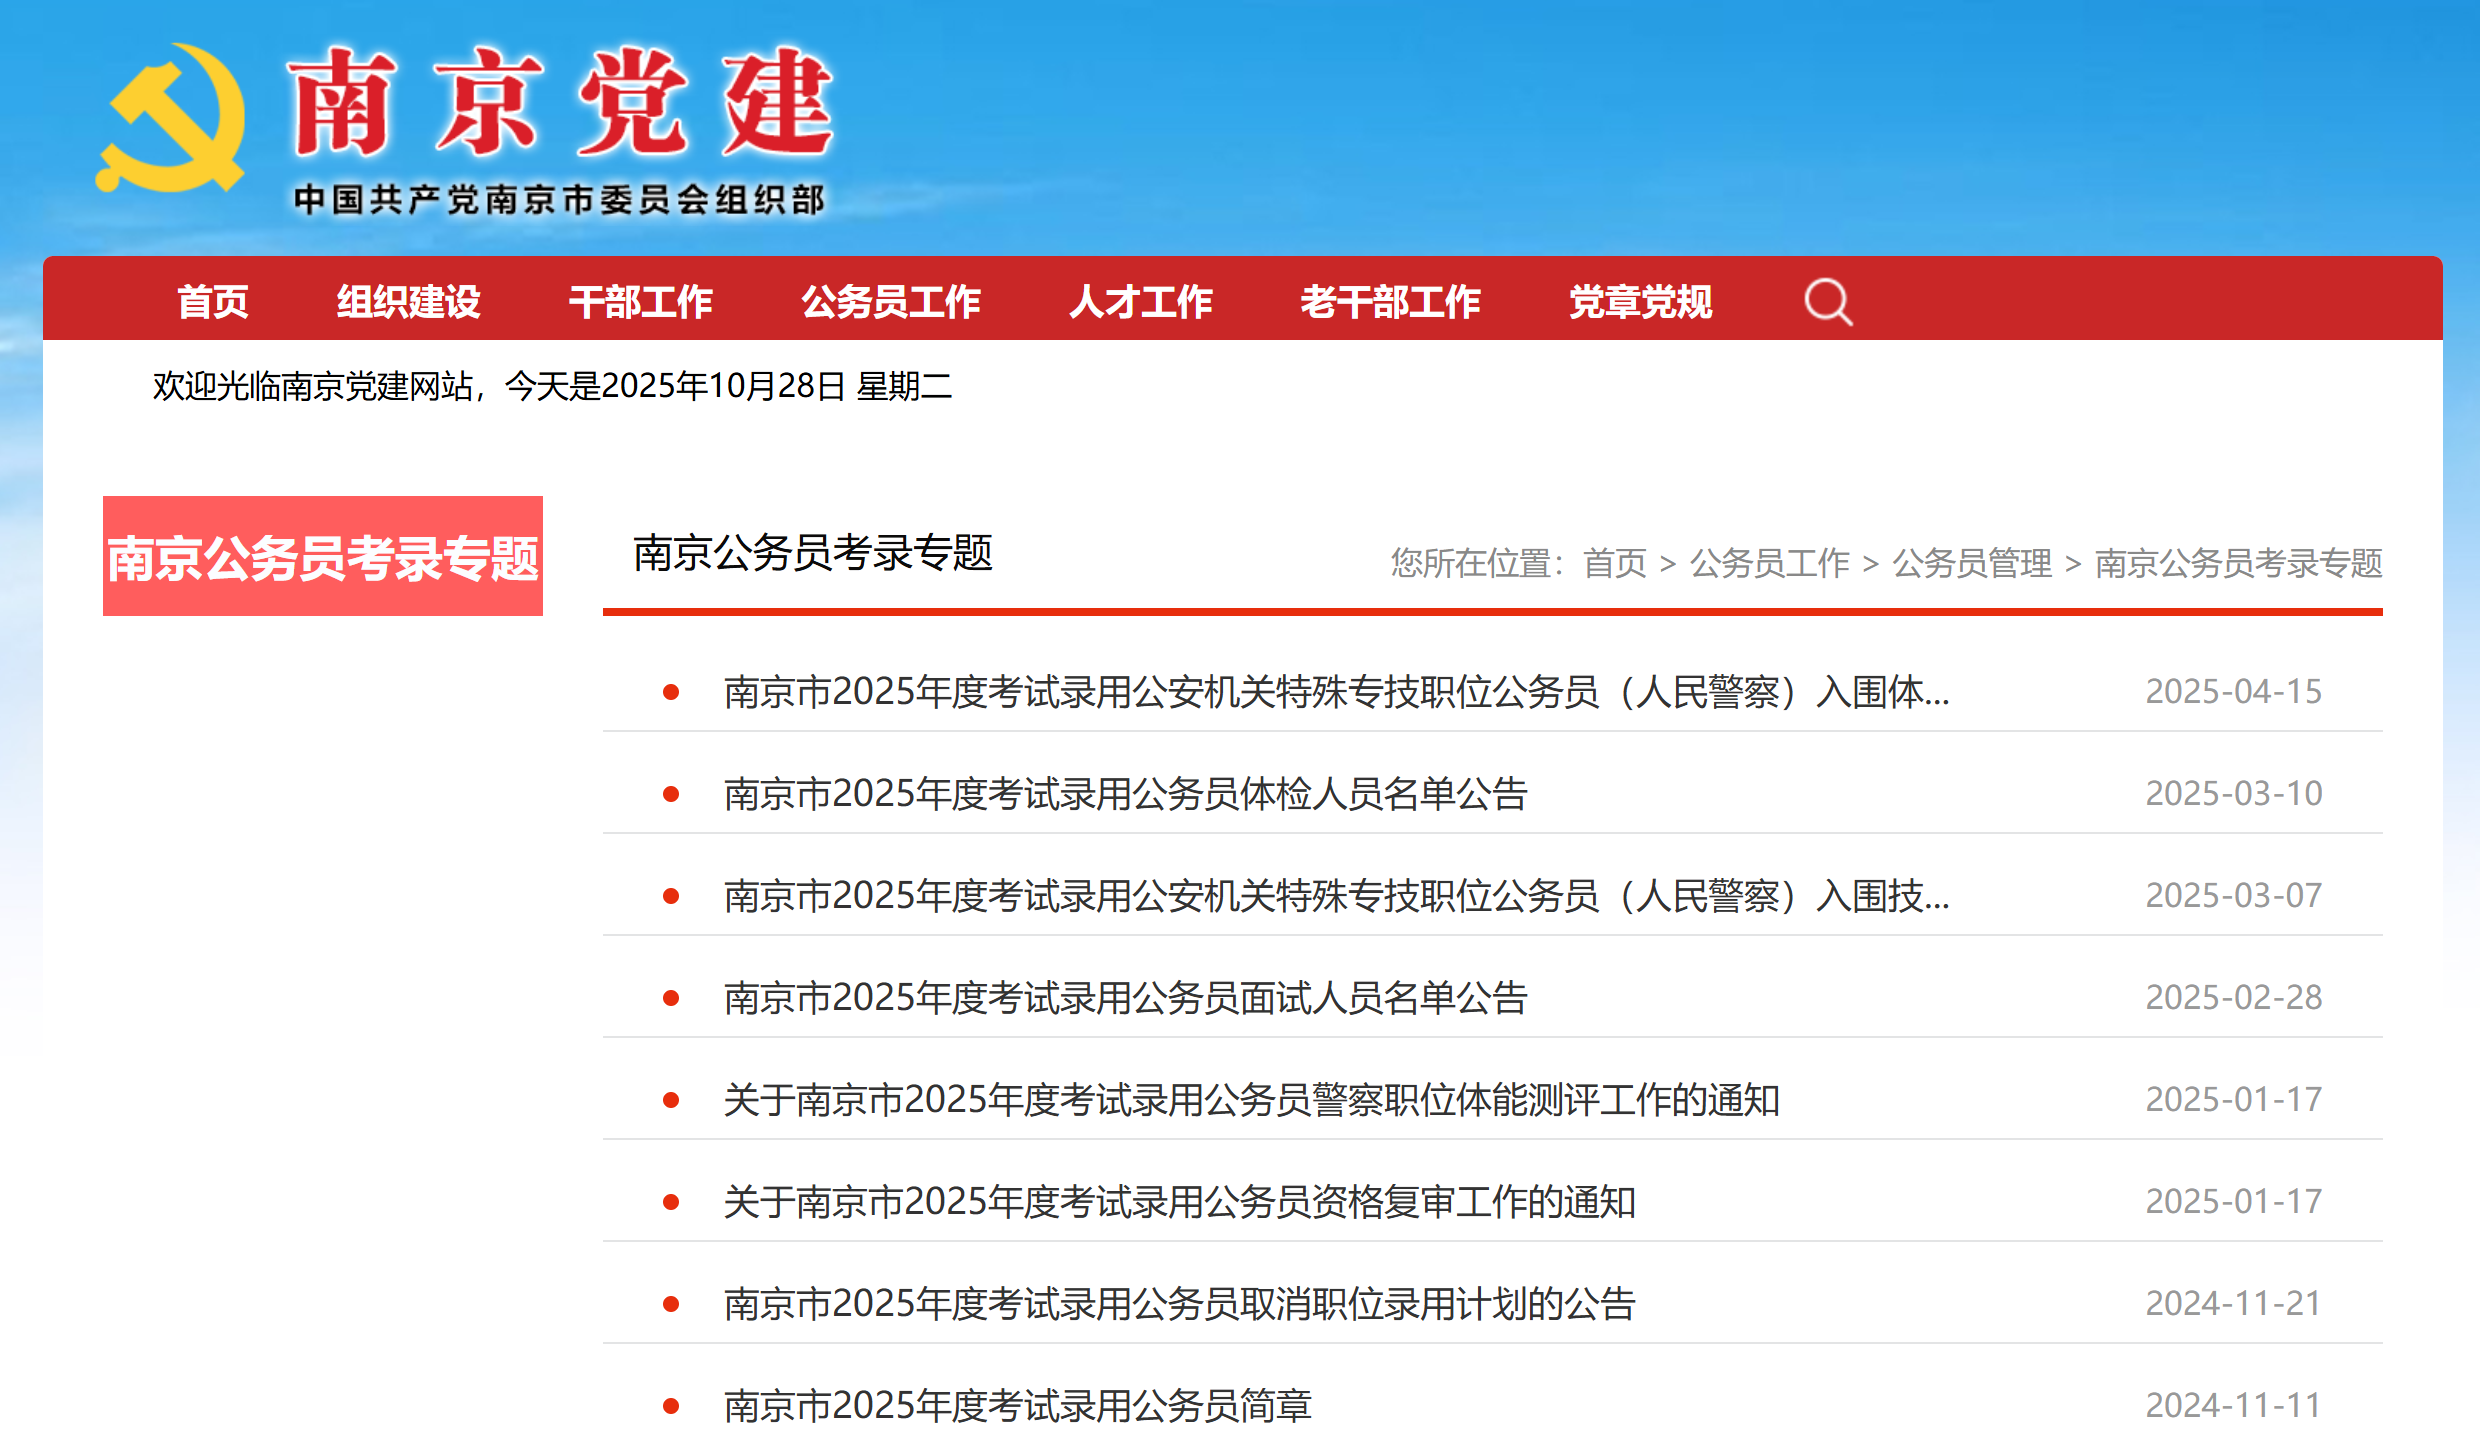
Task: Go to 干部工作 in navigation bar
Action: (640, 301)
